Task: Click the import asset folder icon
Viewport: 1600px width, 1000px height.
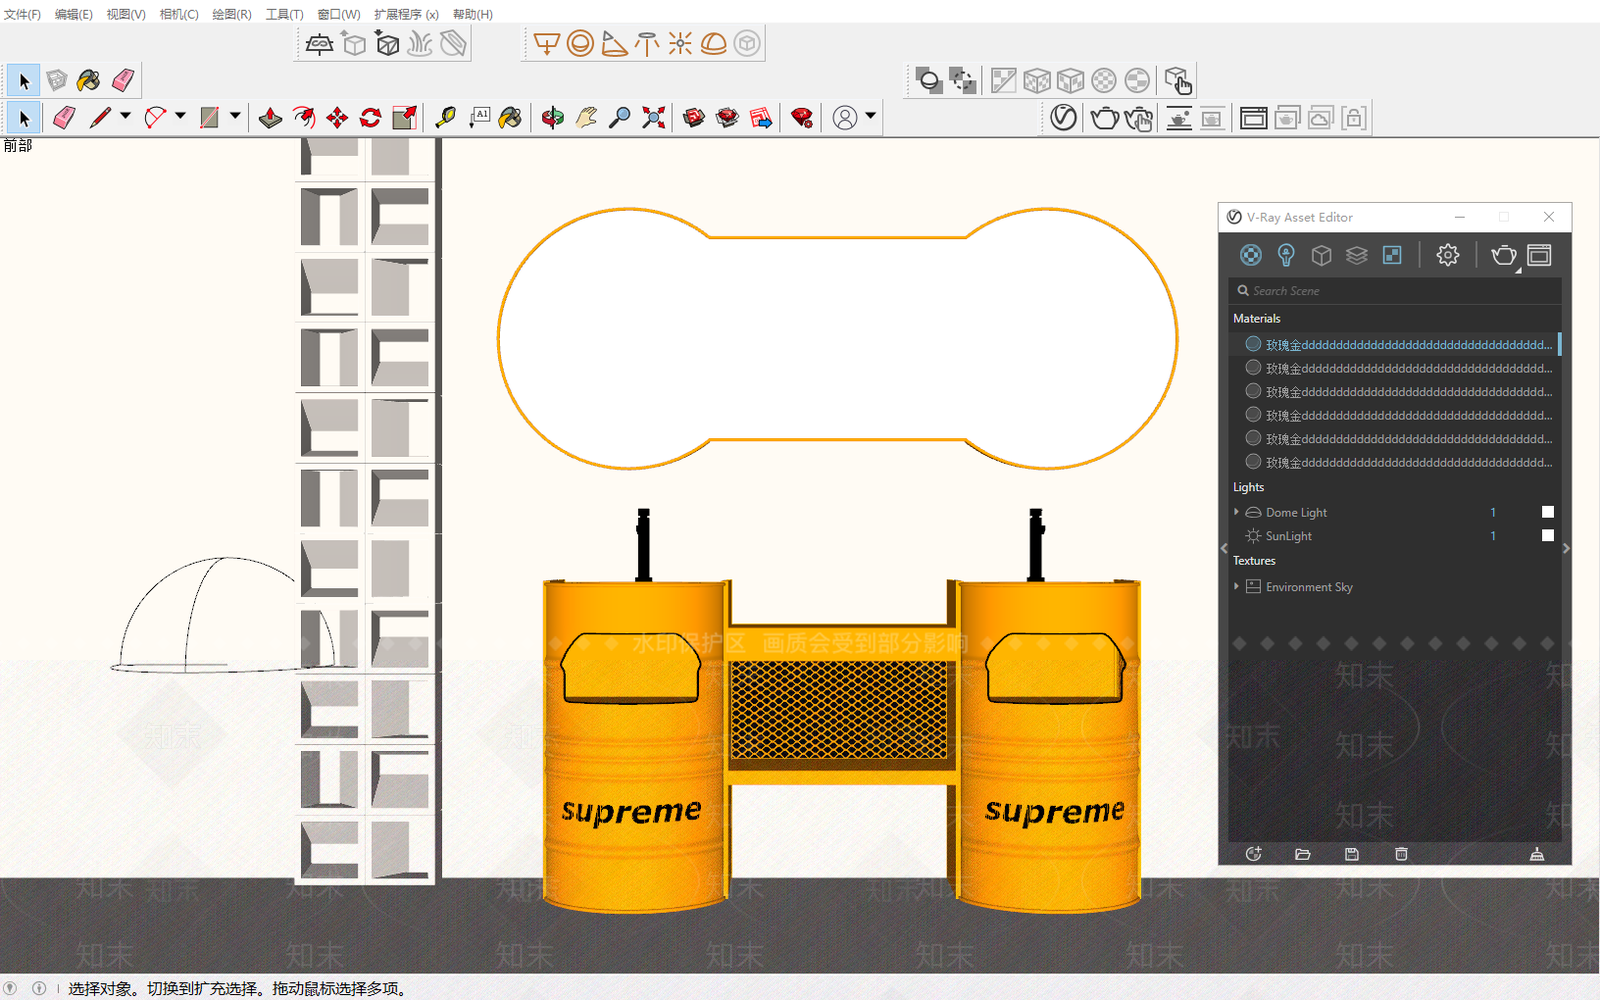Action: [x=1302, y=854]
